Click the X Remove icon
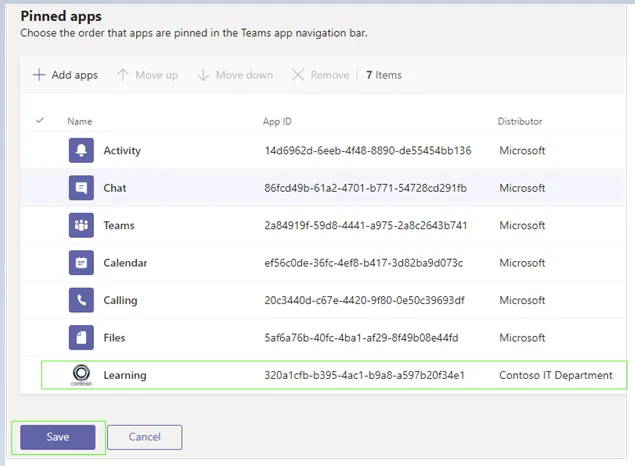635x466 pixels. tap(298, 75)
